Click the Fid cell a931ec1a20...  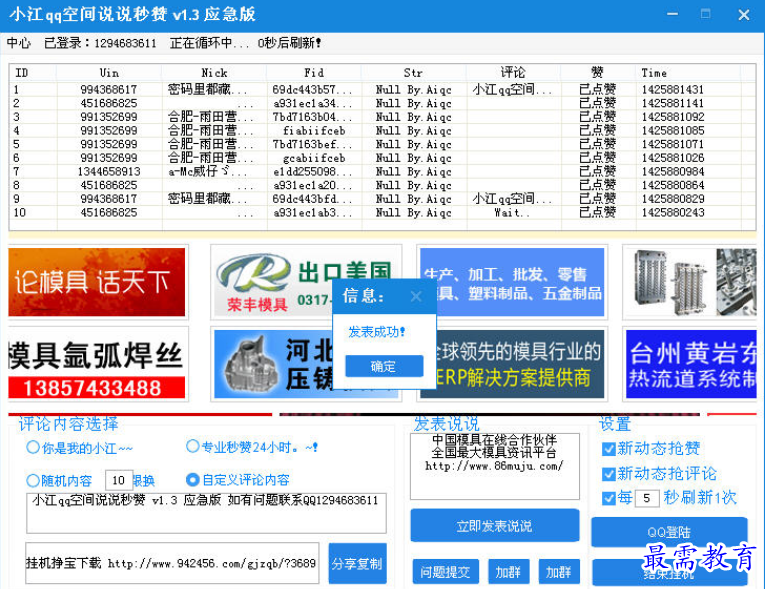click(x=312, y=185)
